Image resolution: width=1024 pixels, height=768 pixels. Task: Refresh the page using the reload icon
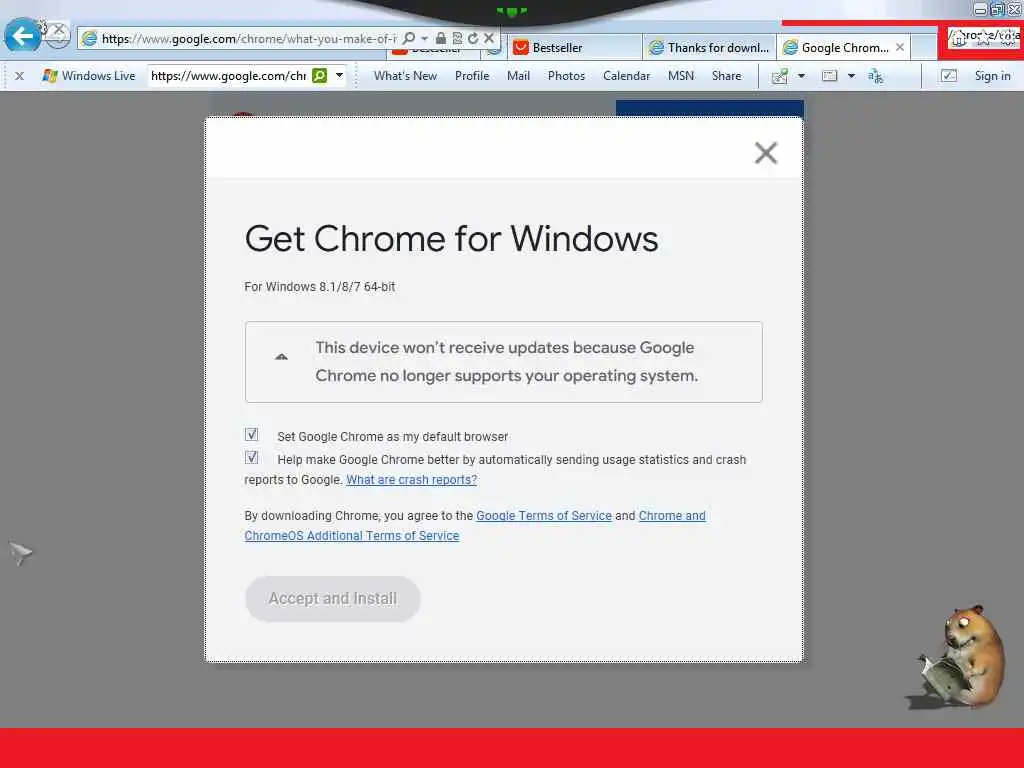[473, 39]
